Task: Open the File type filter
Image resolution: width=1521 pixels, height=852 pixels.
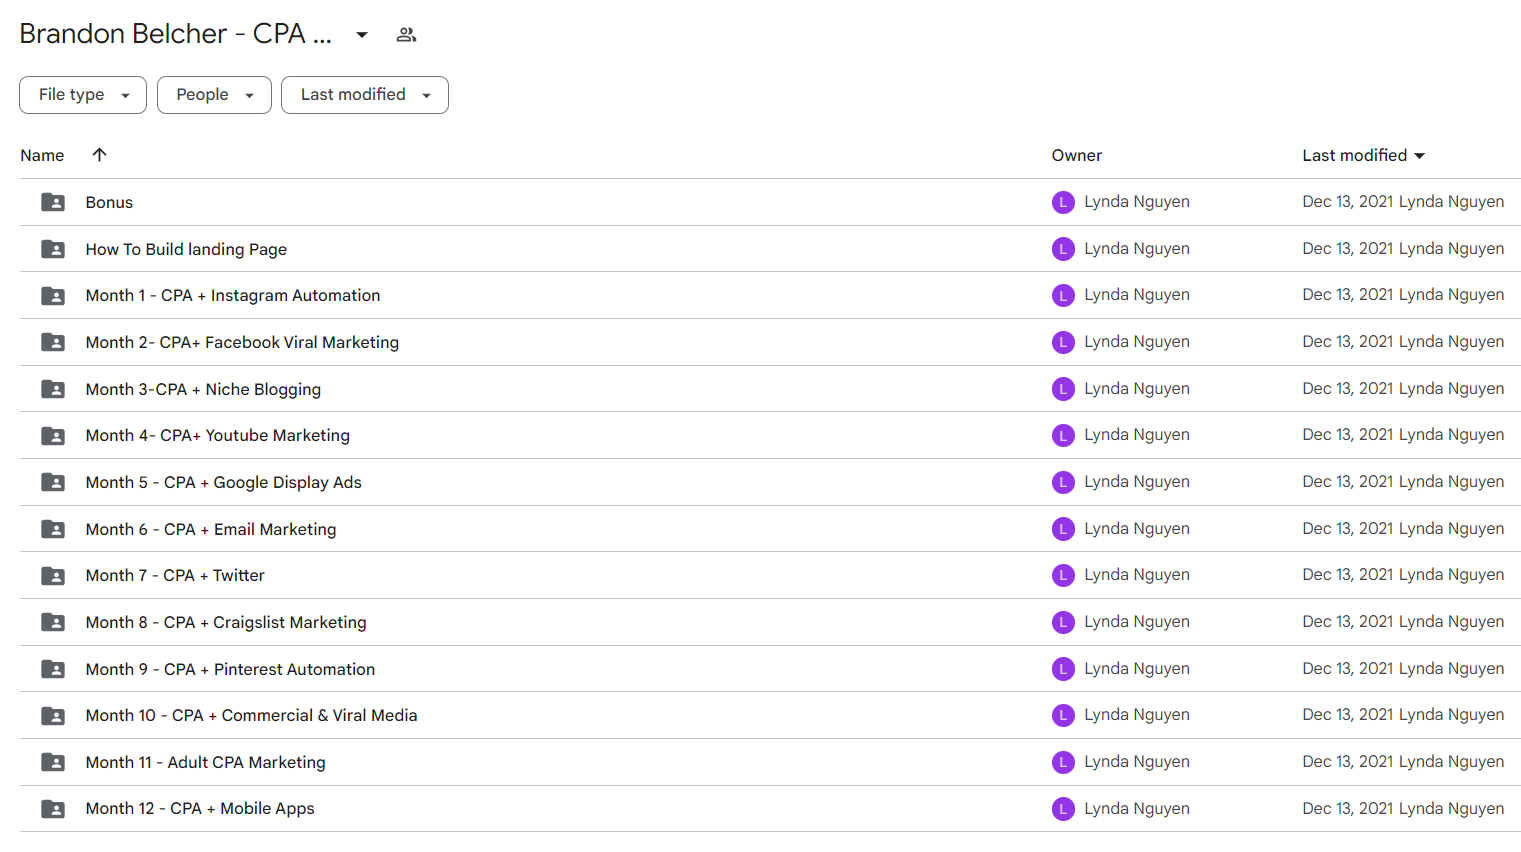Action: (x=83, y=95)
